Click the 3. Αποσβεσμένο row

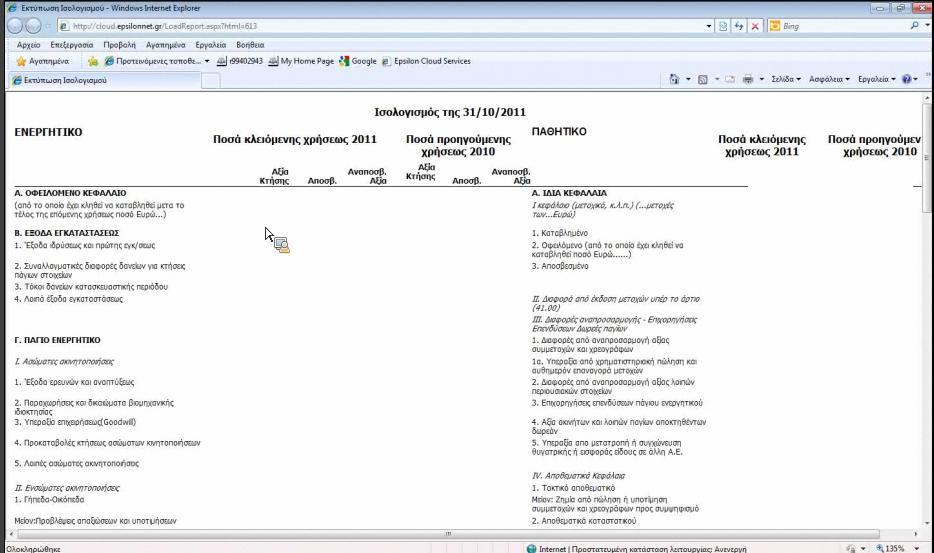click(x=560, y=266)
